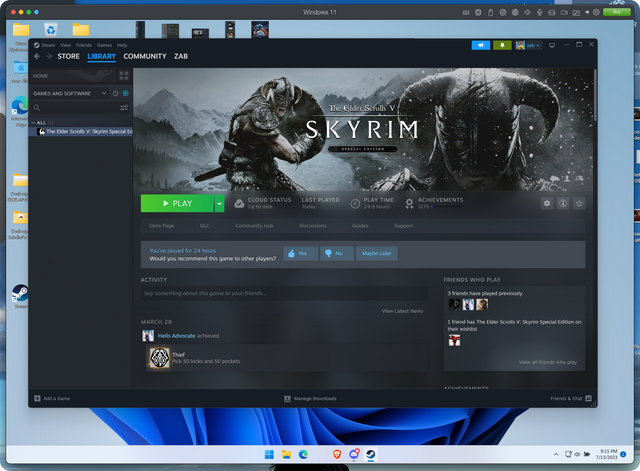640x471 pixels.
Task: Open advanced filters icon beside search
Action: click(125, 107)
